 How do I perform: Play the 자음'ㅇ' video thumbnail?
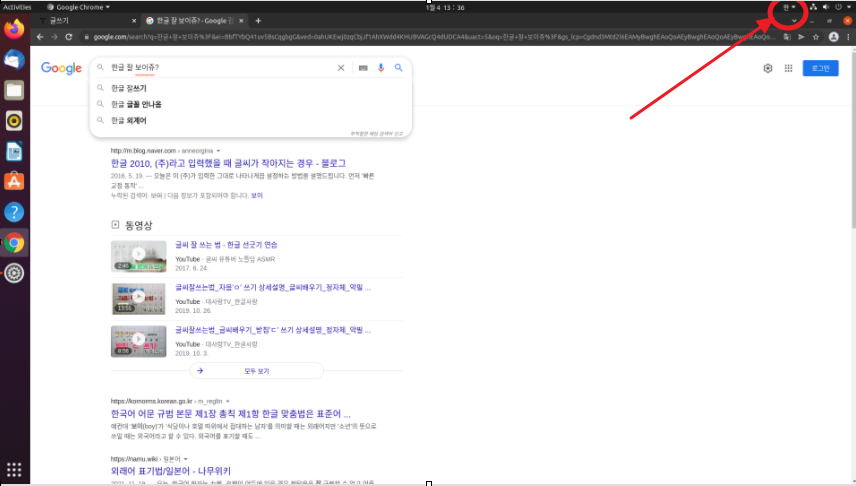[139, 299]
